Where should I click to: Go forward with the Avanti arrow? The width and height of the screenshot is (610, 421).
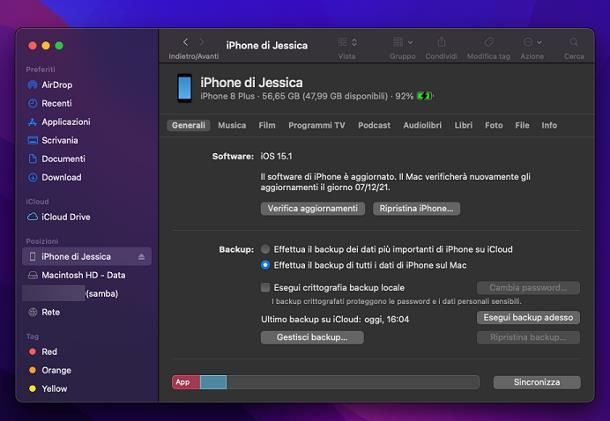(x=202, y=42)
